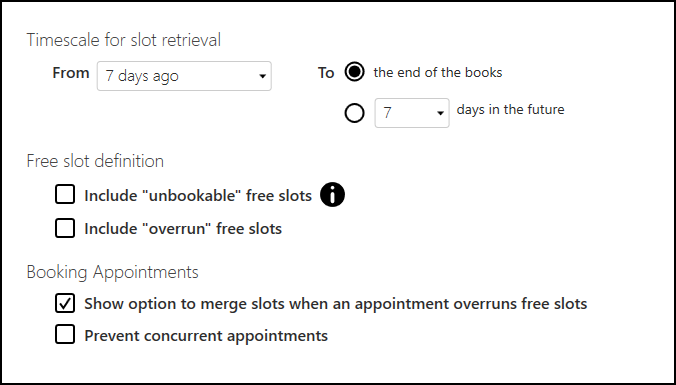Open the "7 days ago" From dropdown

point(184,76)
